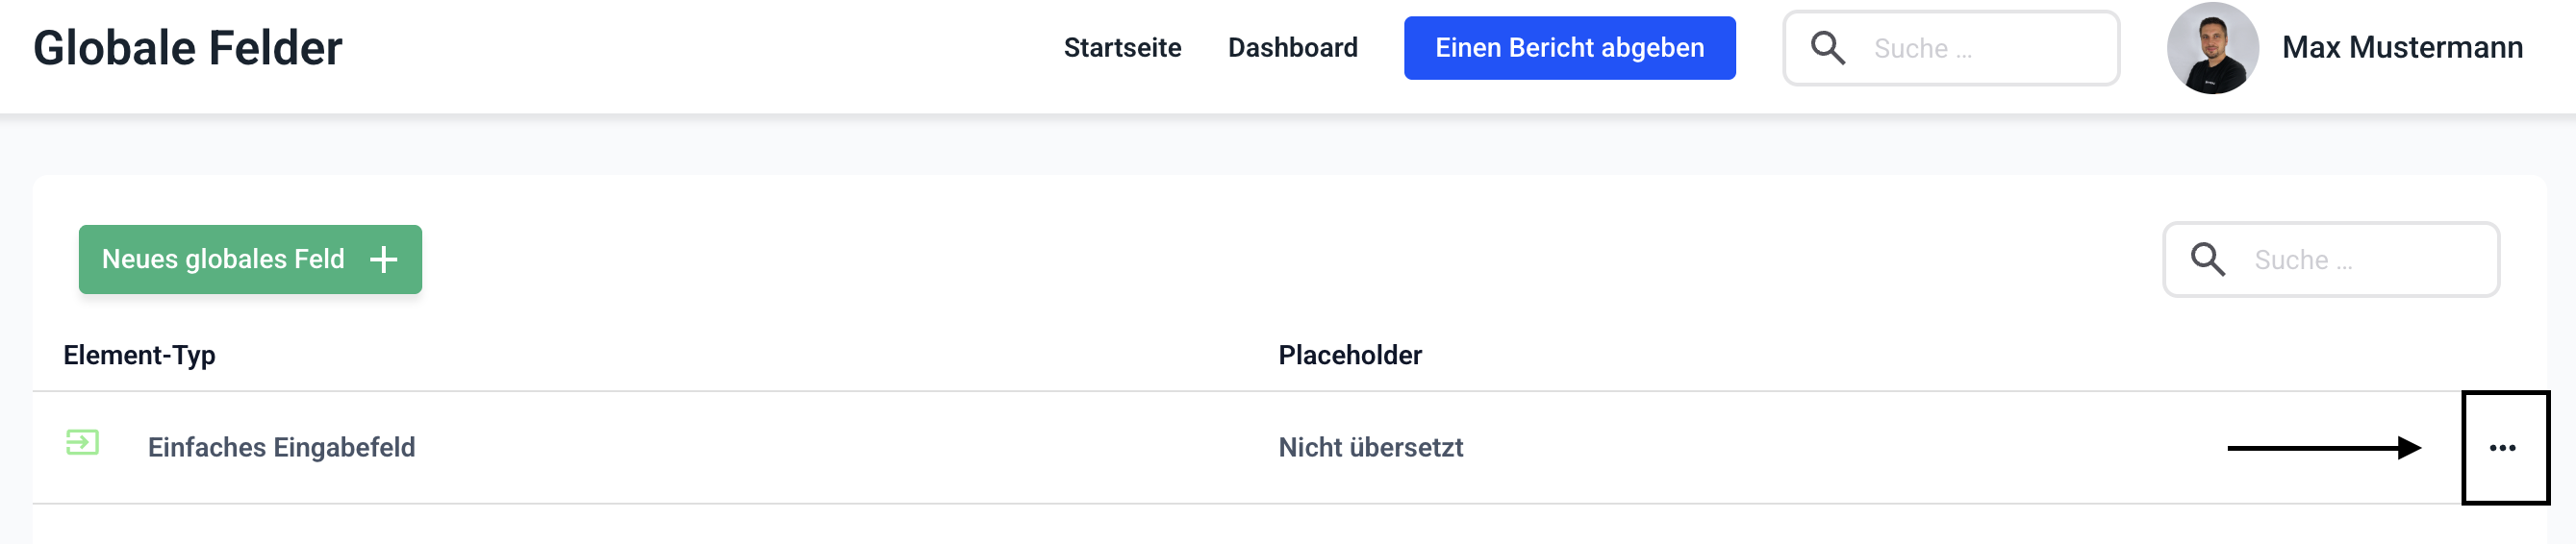Focus the top header Suche input field
Image resolution: width=2576 pixels, height=544 pixels.
[1985, 48]
